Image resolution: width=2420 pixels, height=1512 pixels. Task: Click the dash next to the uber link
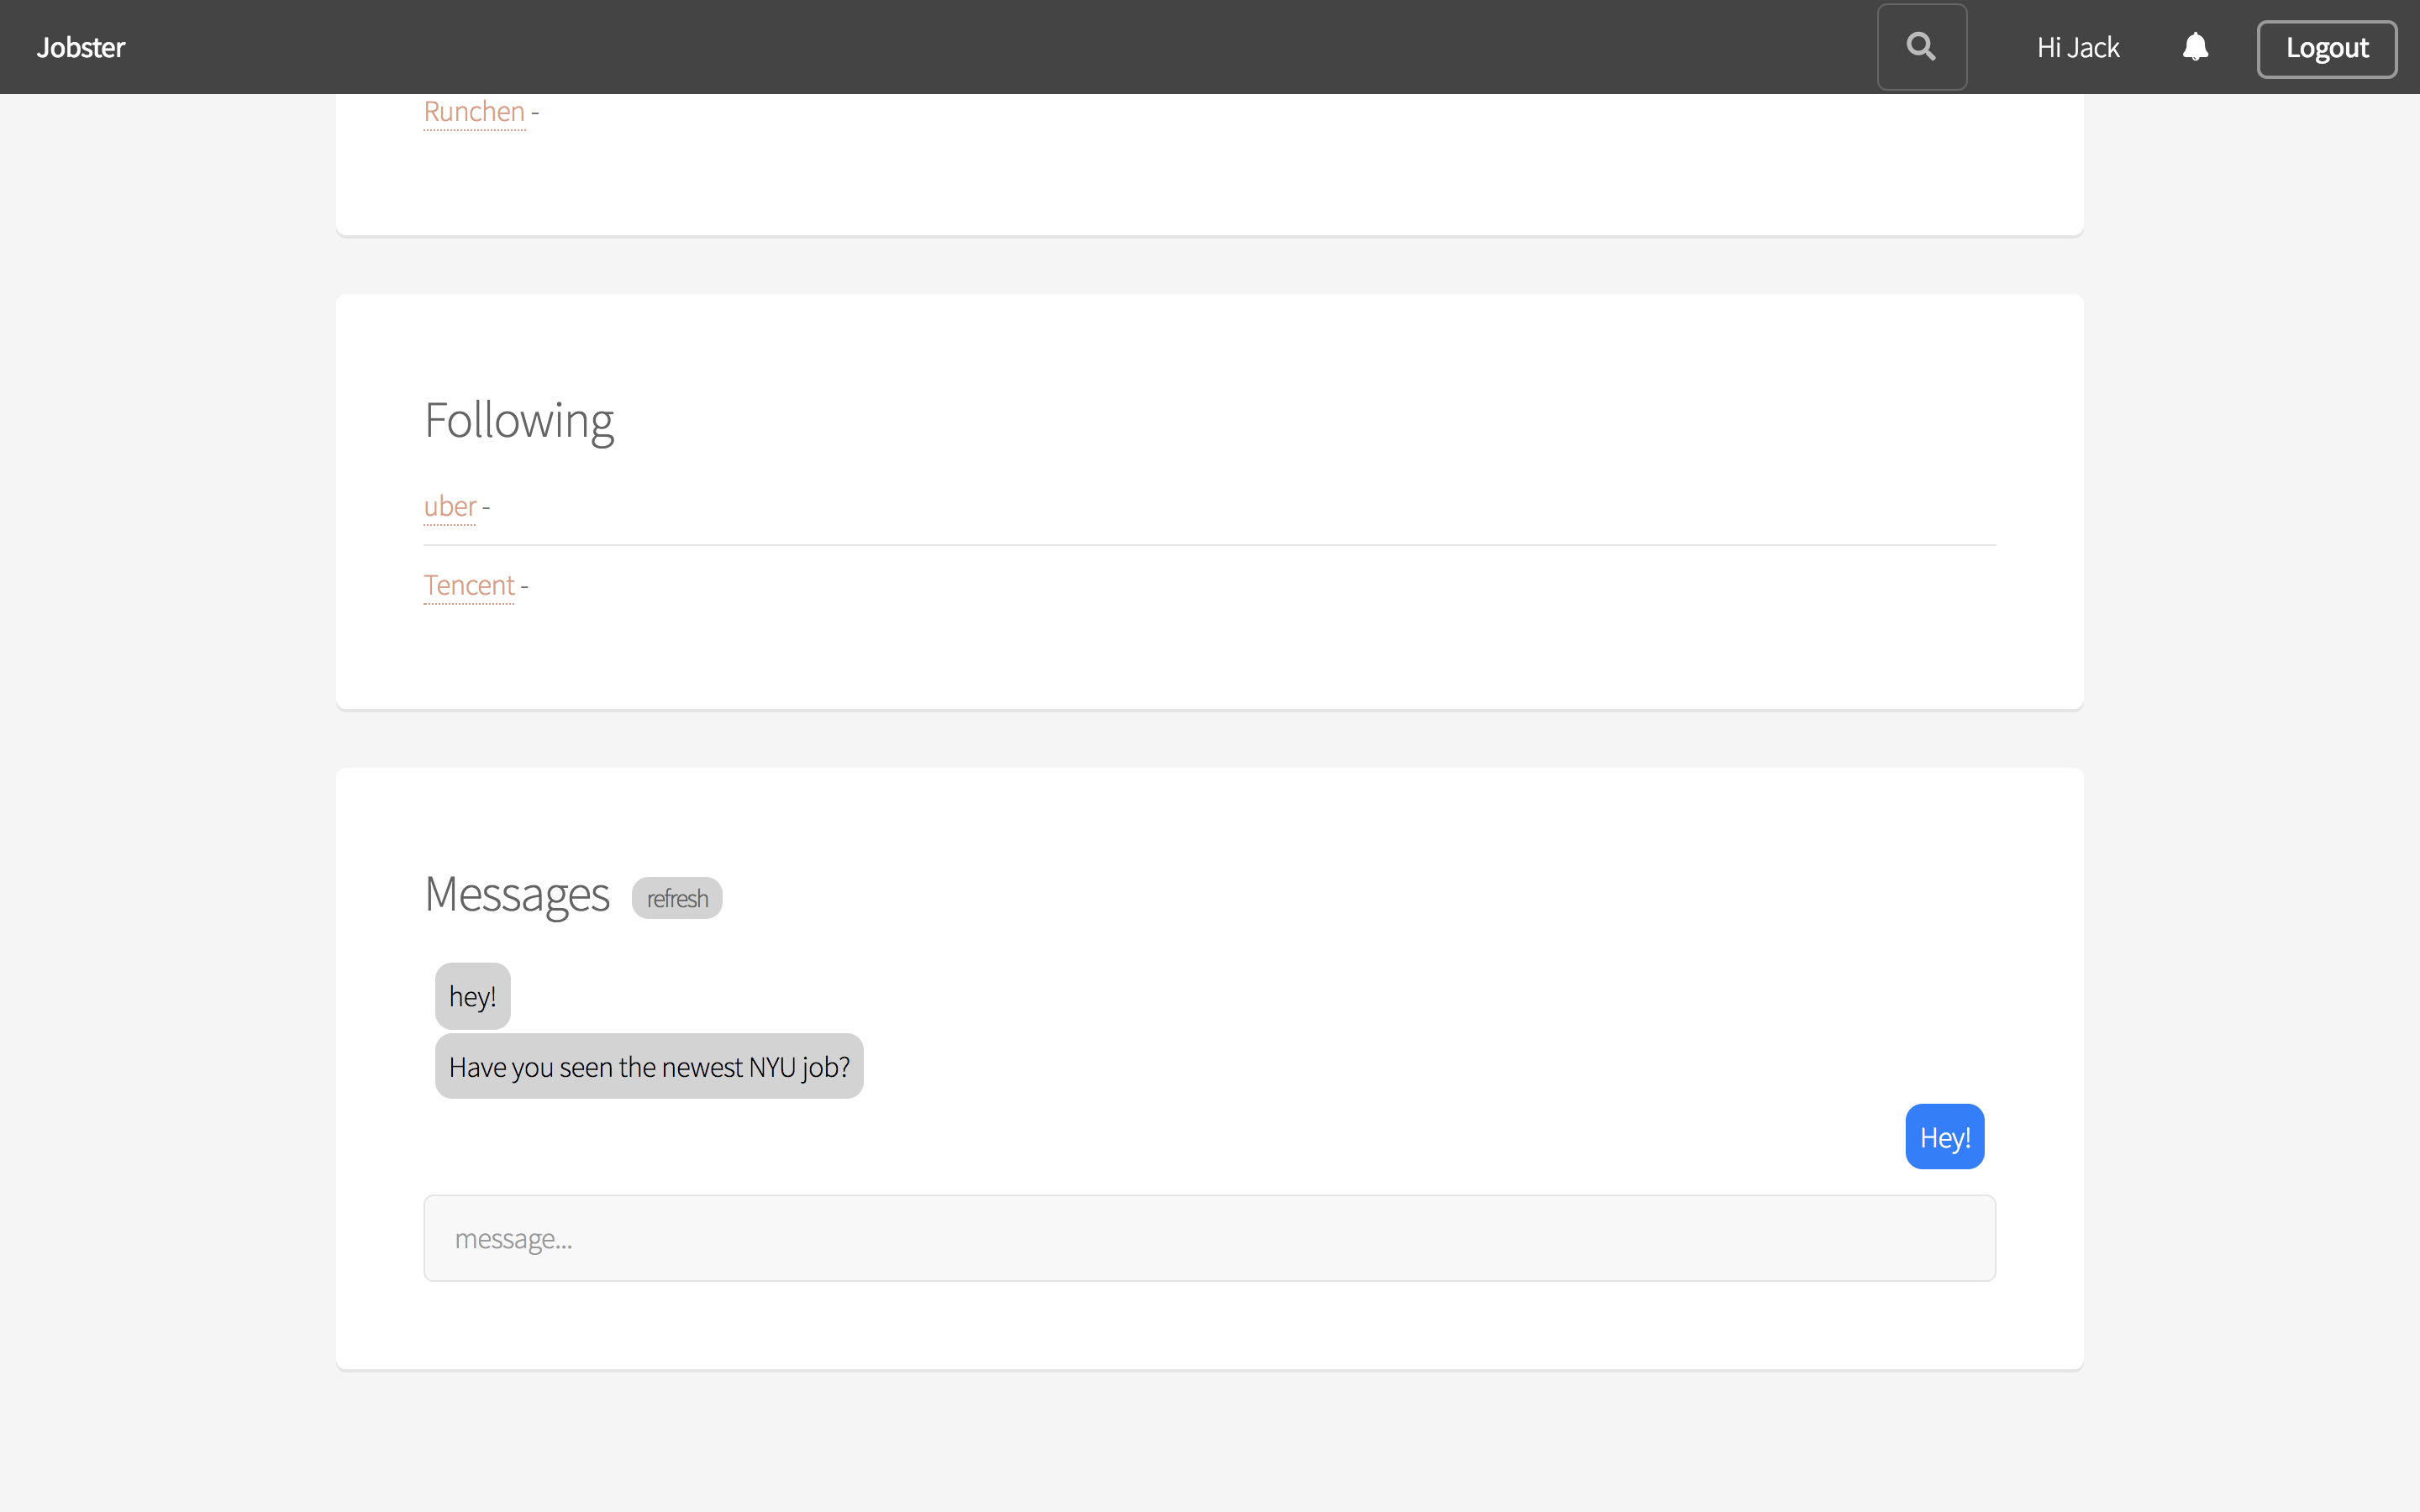[x=486, y=509]
